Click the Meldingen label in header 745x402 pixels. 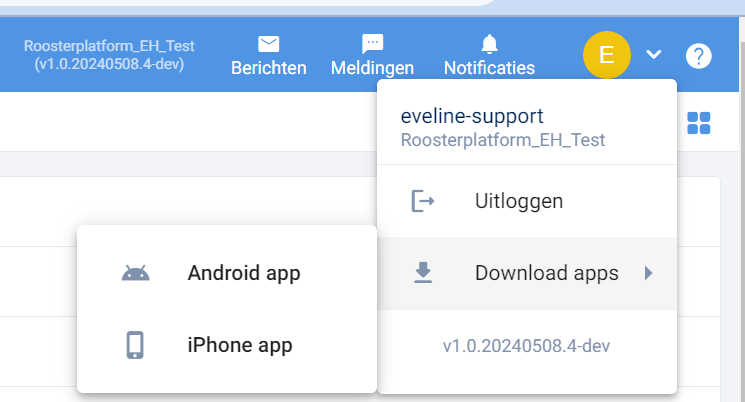(x=372, y=68)
